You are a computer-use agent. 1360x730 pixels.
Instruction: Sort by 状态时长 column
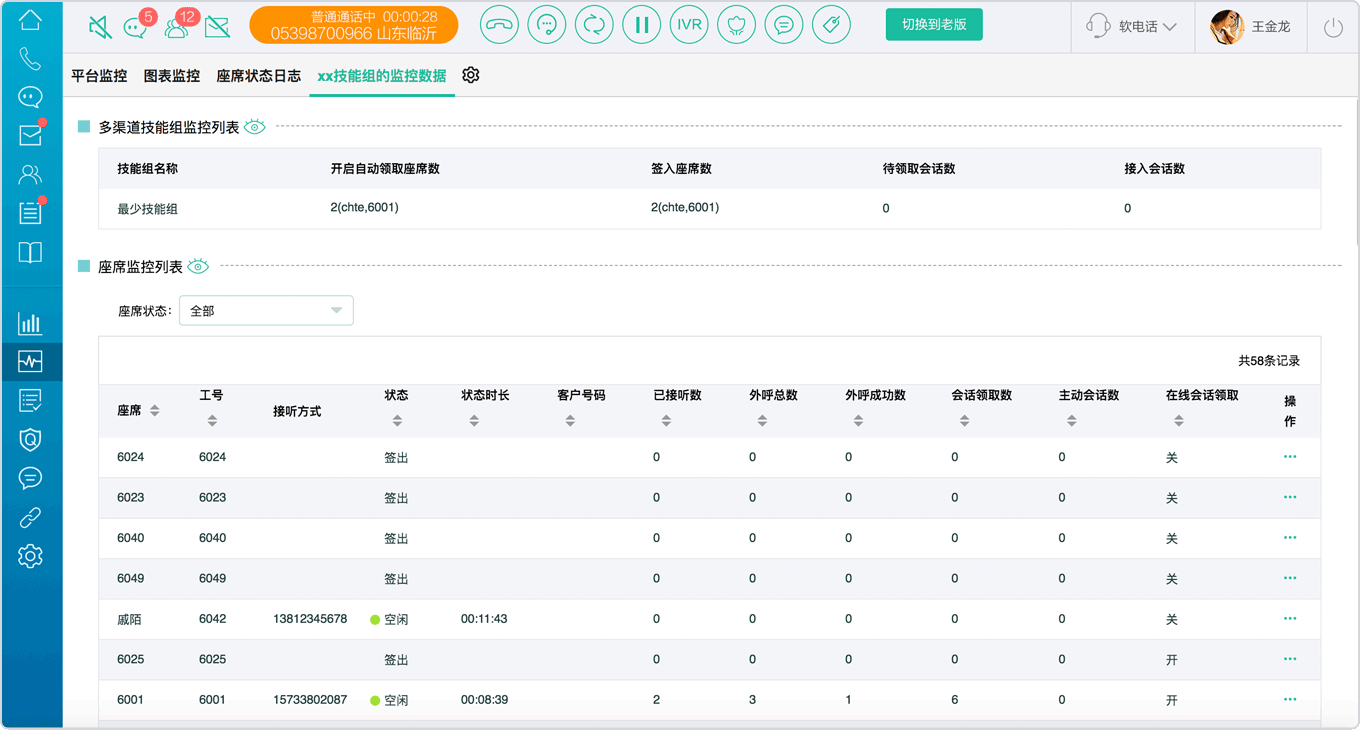(474, 422)
